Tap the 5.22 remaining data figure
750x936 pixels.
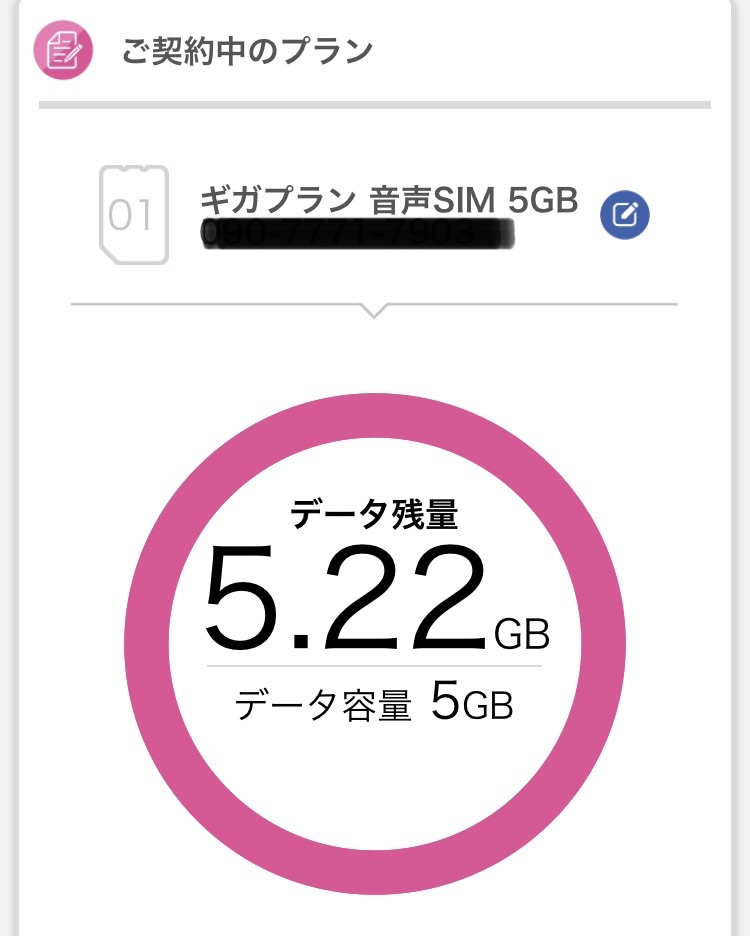345,598
